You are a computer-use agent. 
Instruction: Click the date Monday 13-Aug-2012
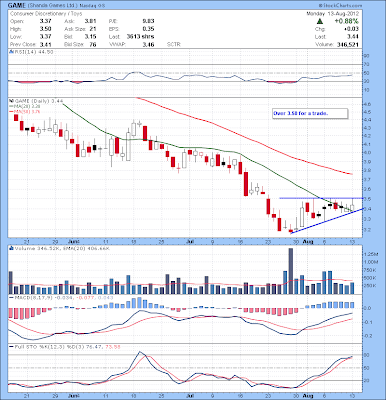coord(333,14)
